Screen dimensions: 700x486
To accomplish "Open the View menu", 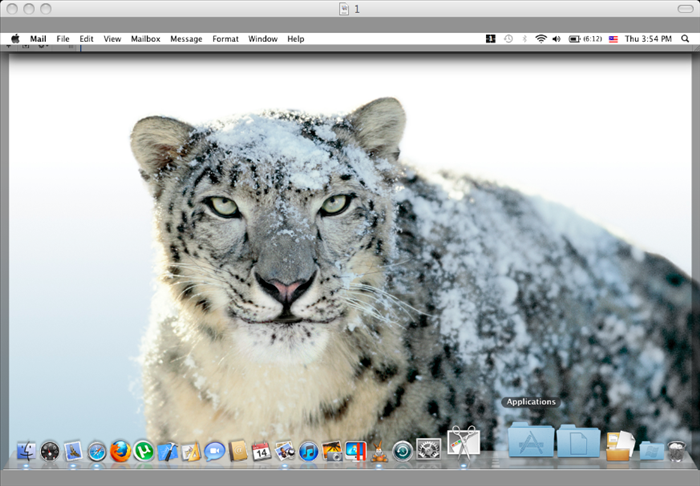I will pyautogui.click(x=112, y=39).
